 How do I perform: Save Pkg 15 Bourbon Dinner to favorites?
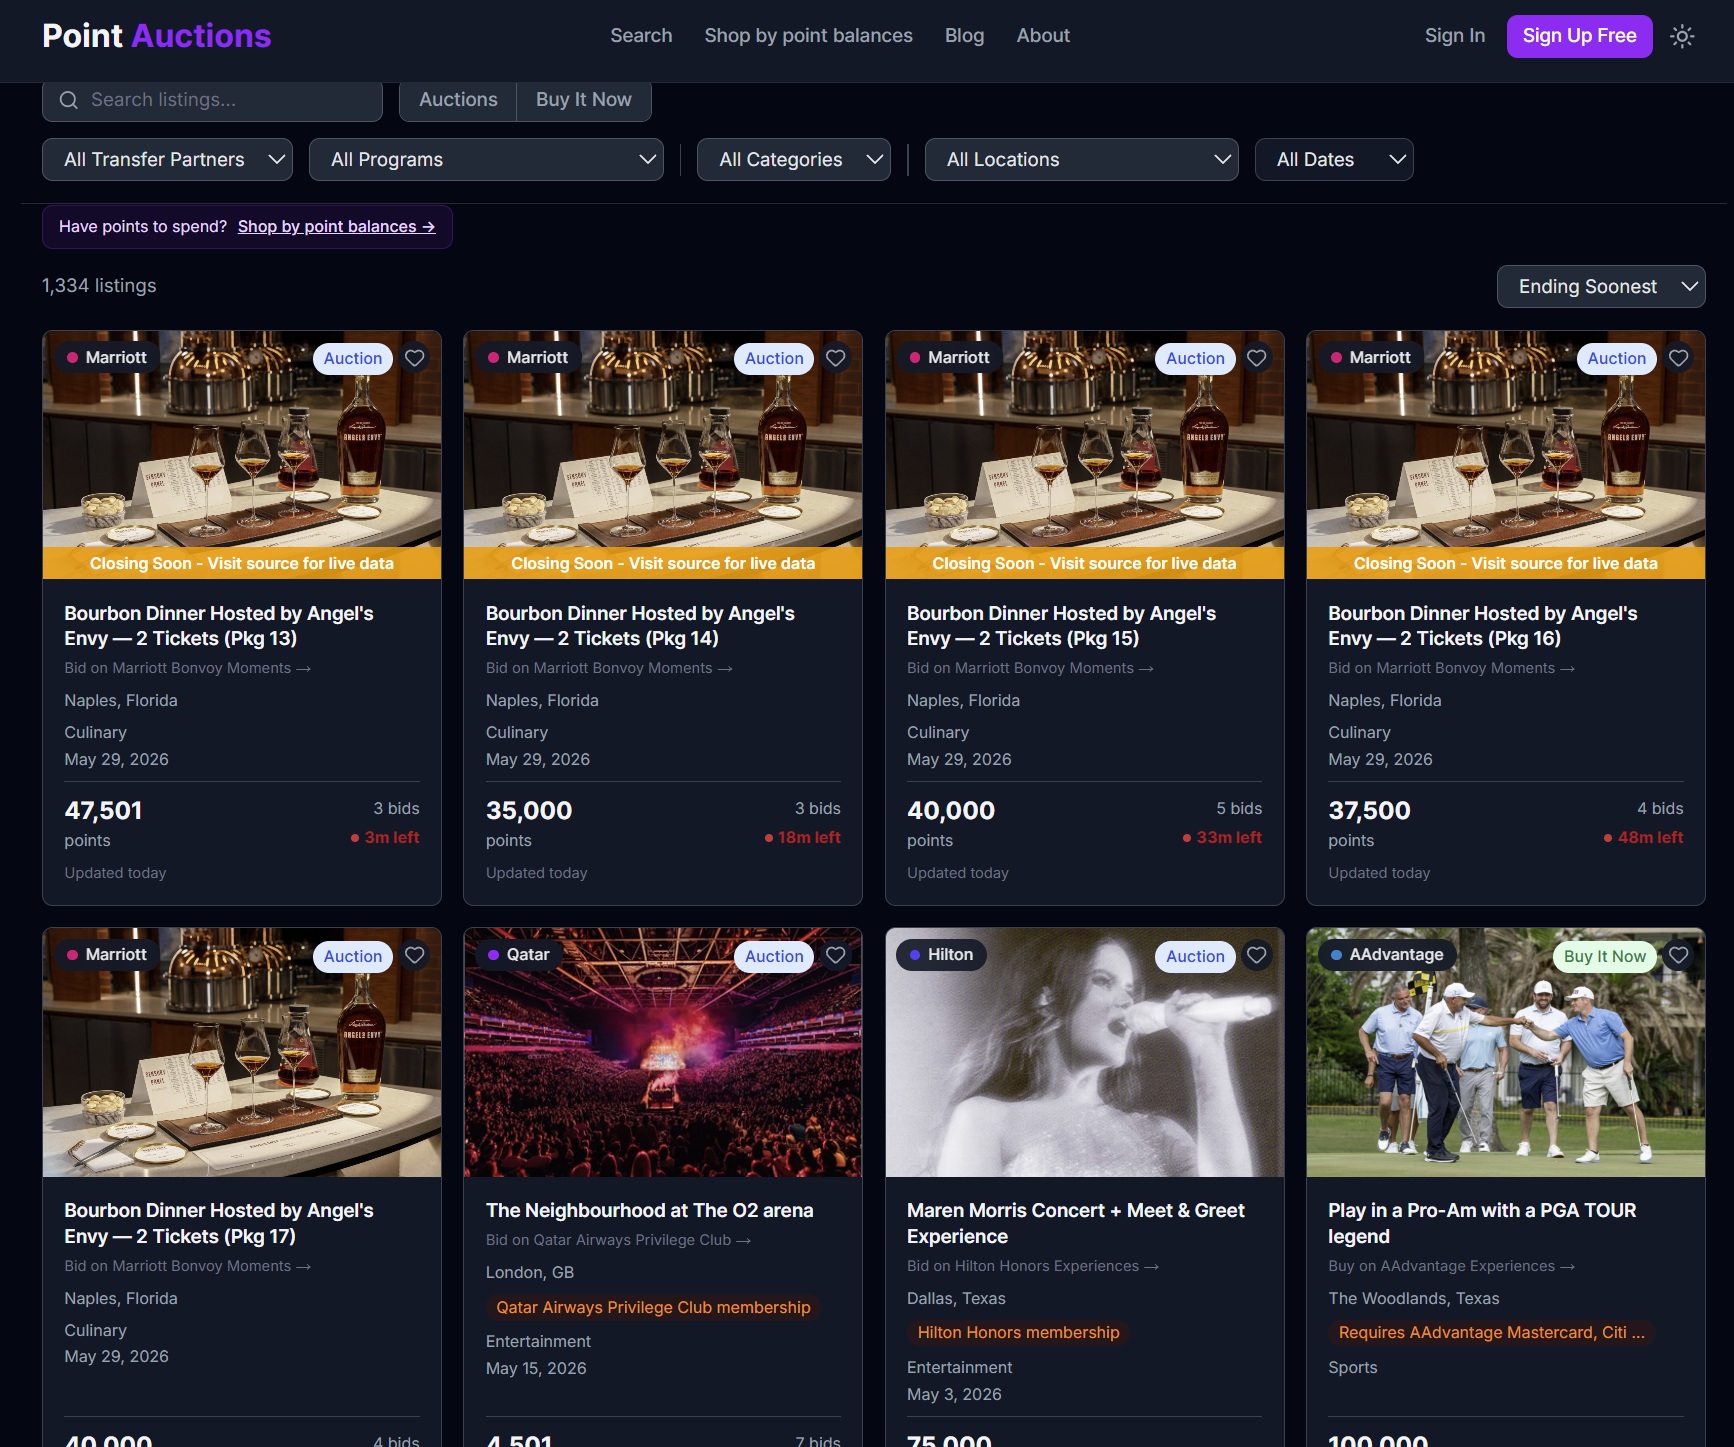point(1257,358)
